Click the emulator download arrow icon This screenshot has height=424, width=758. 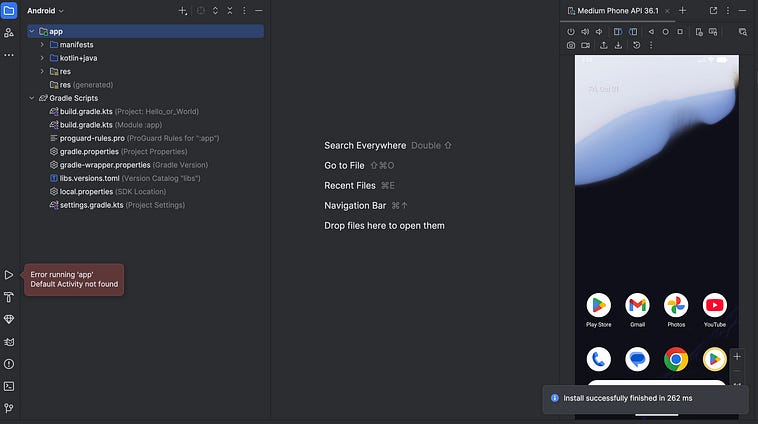click(618, 45)
